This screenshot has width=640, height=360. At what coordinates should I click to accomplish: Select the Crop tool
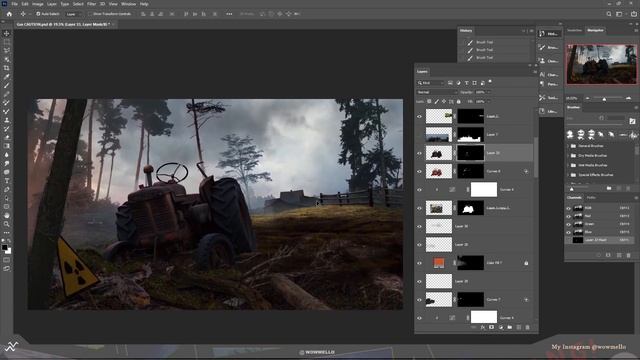[7, 68]
